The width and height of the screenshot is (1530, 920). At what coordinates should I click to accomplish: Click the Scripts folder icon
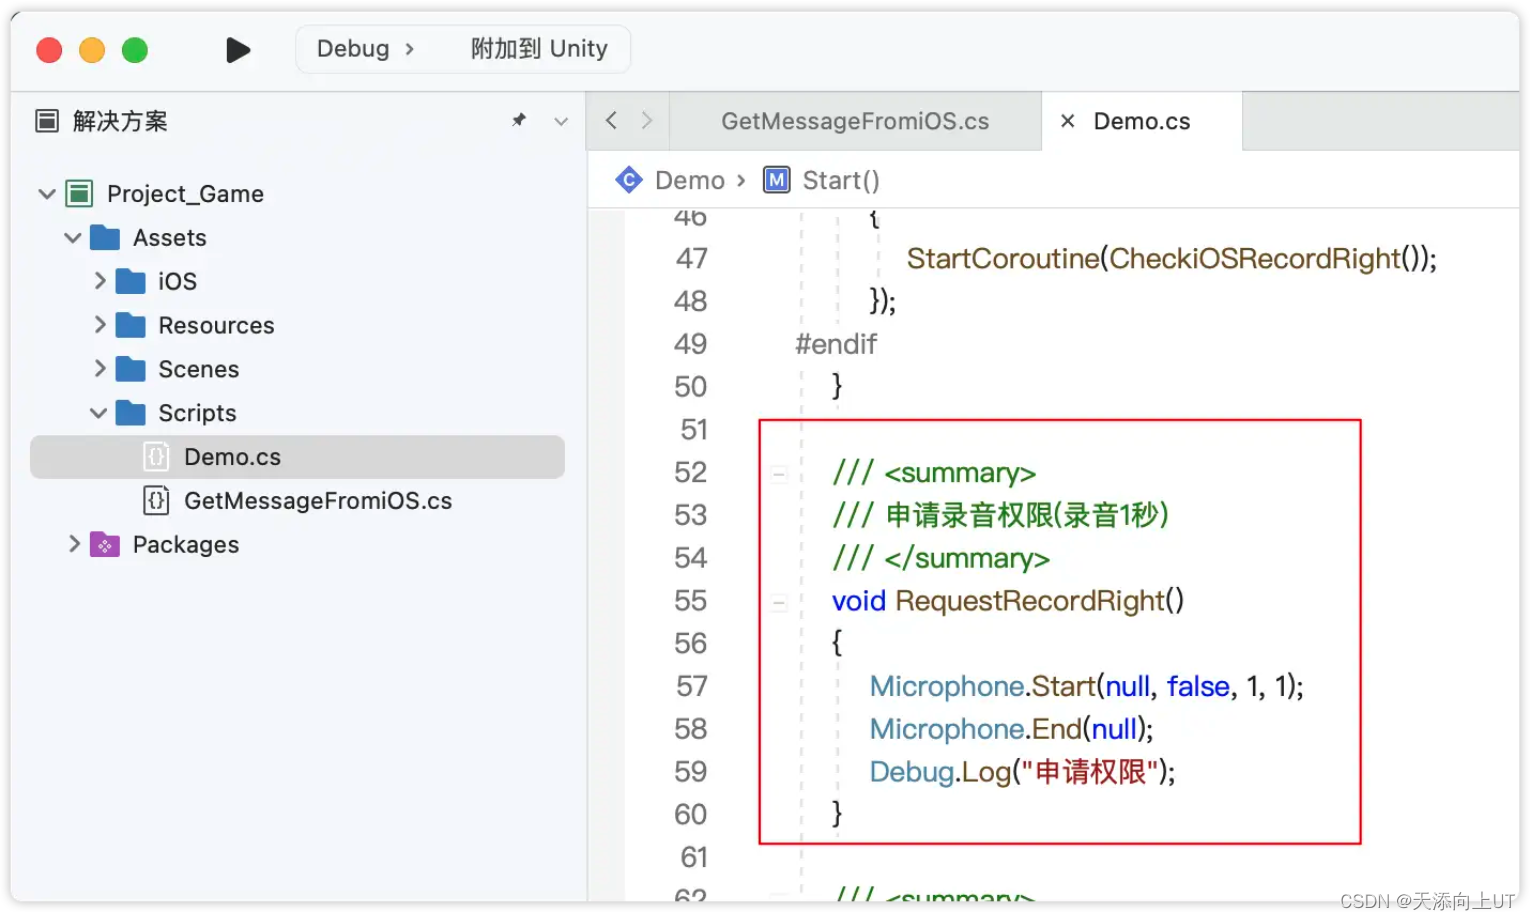click(x=131, y=413)
